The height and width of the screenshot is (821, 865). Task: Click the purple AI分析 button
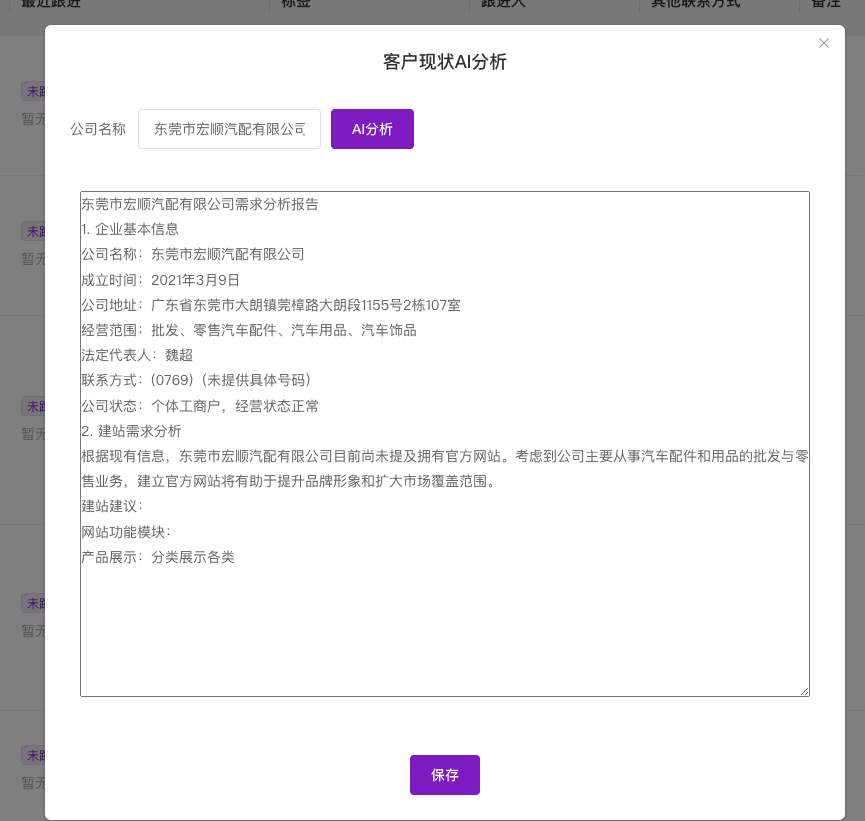pos(372,129)
